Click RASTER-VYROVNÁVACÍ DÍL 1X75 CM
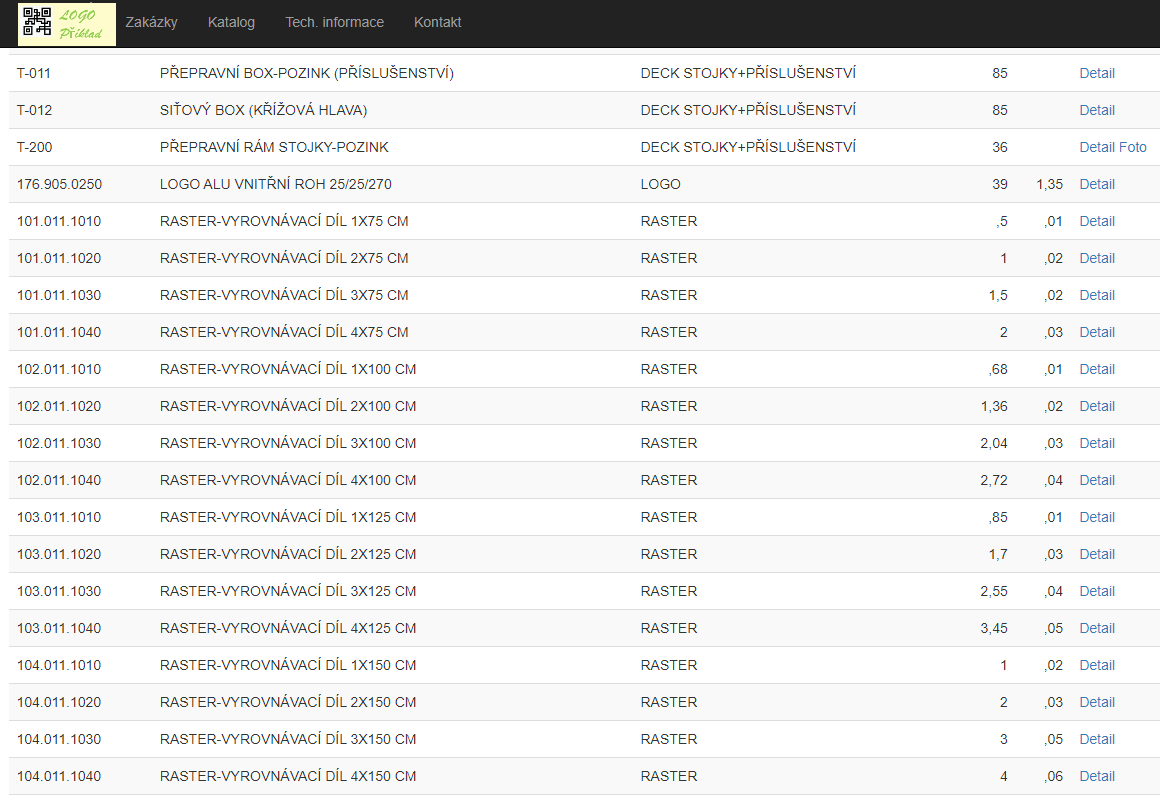1160x796 pixels. (284, 221)
